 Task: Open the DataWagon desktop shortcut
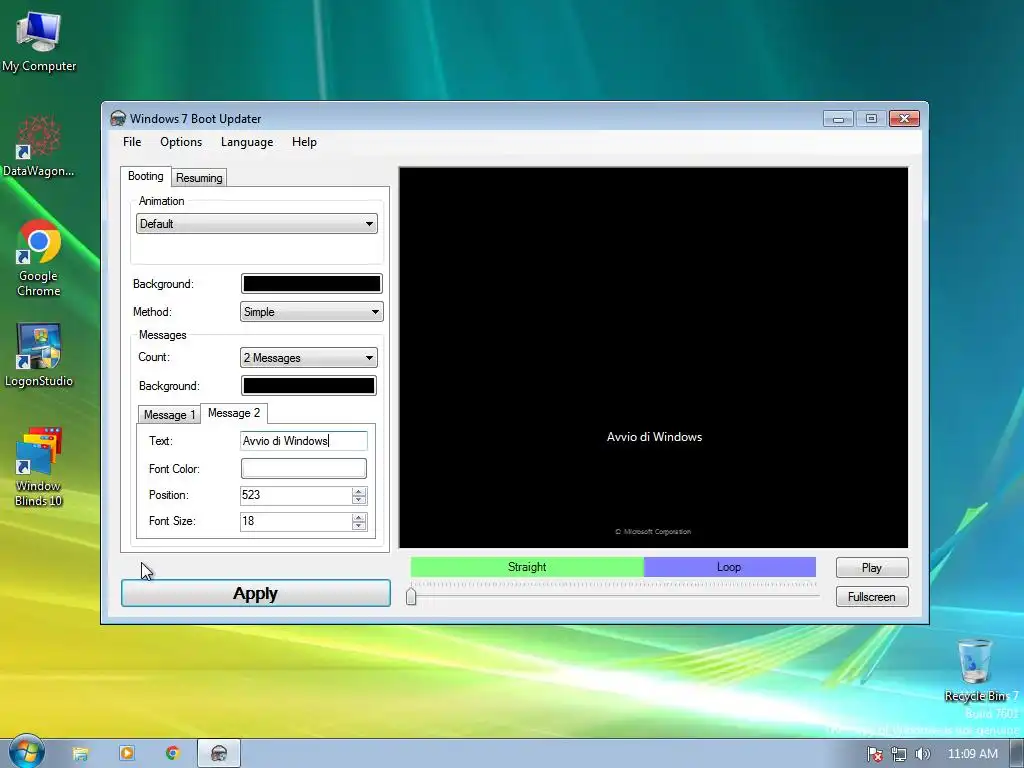pos(39,146)
